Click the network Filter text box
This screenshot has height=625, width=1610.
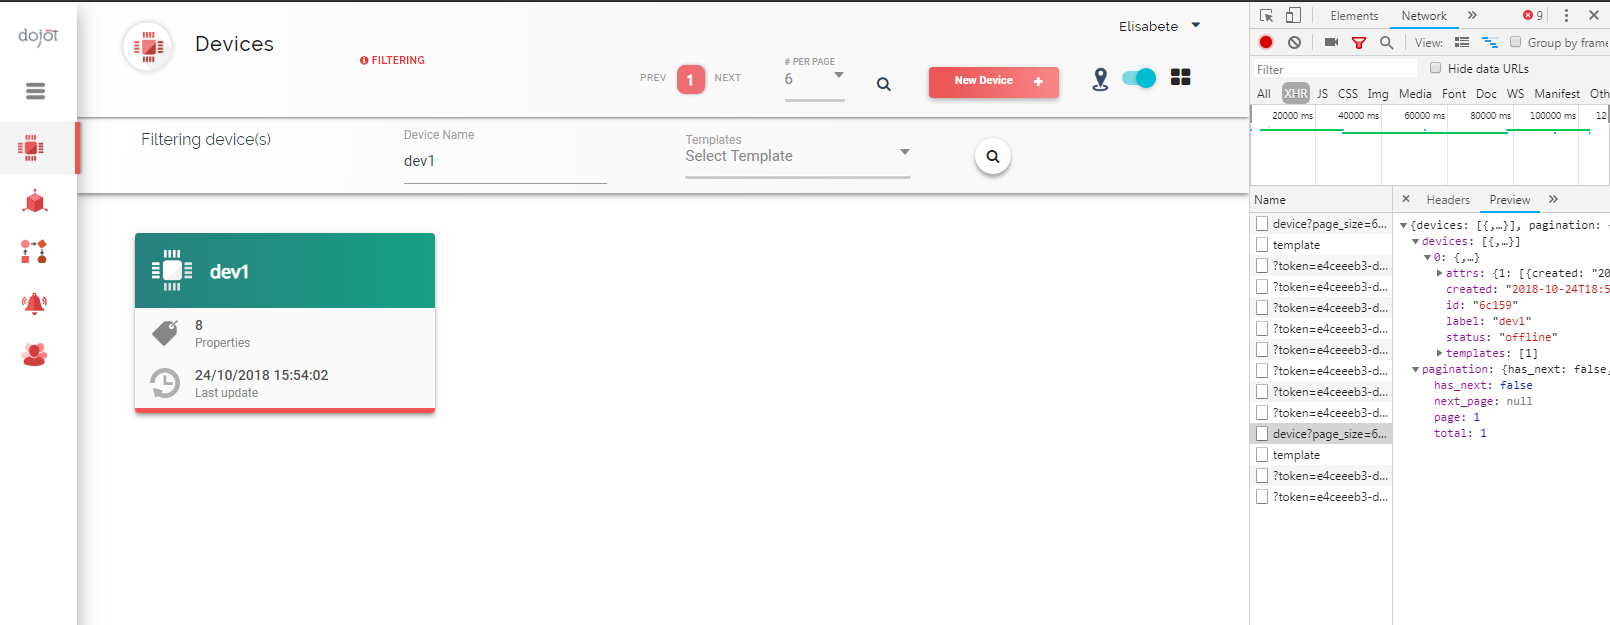(x=1335, y=69)
